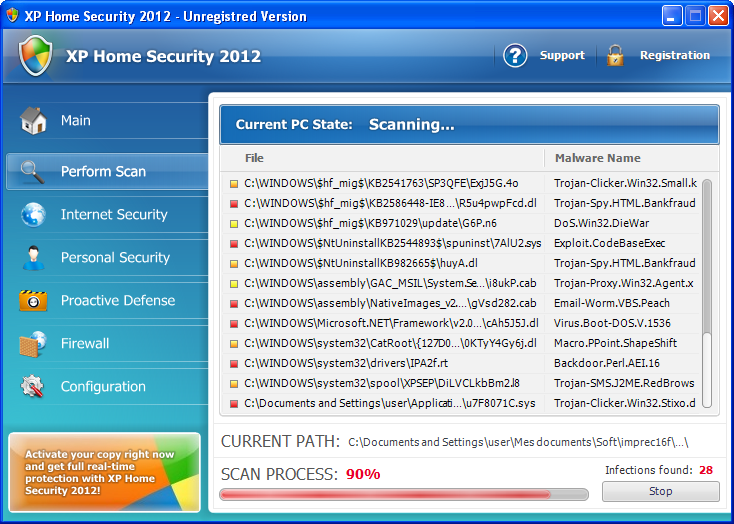The height and width of the screenshot is (524, 734).
Task: Sort results by Malware Name column header
Action: tap(597, 158)
